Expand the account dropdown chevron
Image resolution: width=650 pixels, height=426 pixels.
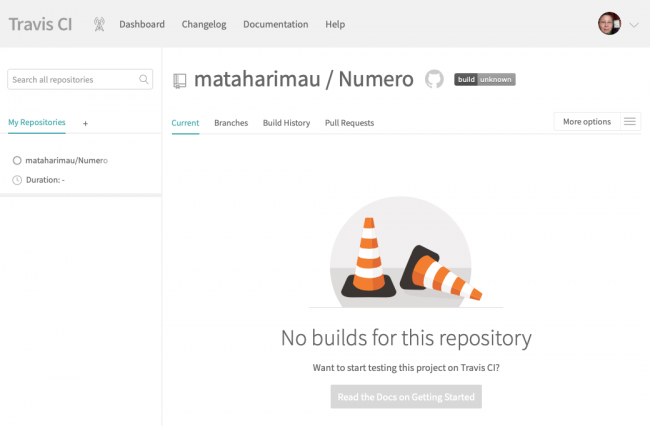pyautogui.click(x=634, y=25)
